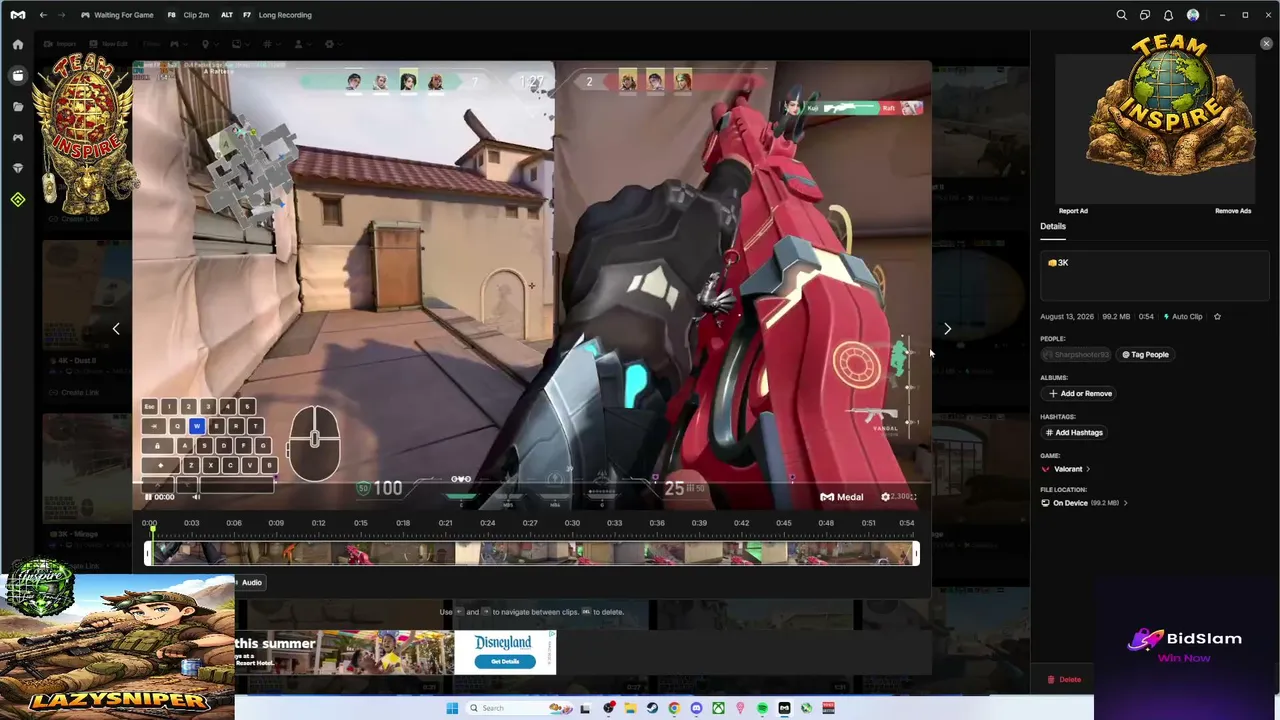Open the Medal logo menu
1280x720 pixels.
click(18, 15)
